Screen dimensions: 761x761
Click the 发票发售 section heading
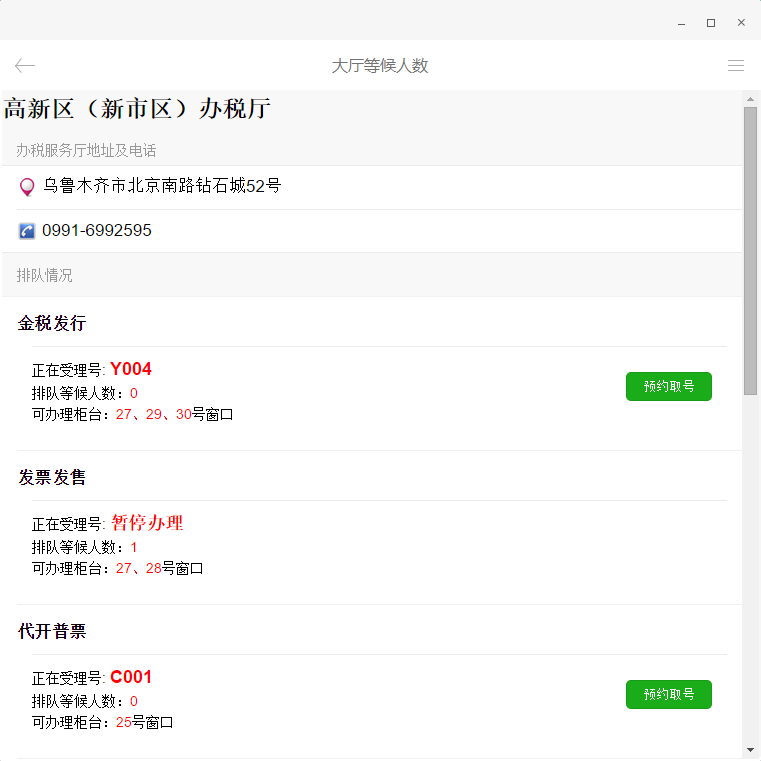52,477
